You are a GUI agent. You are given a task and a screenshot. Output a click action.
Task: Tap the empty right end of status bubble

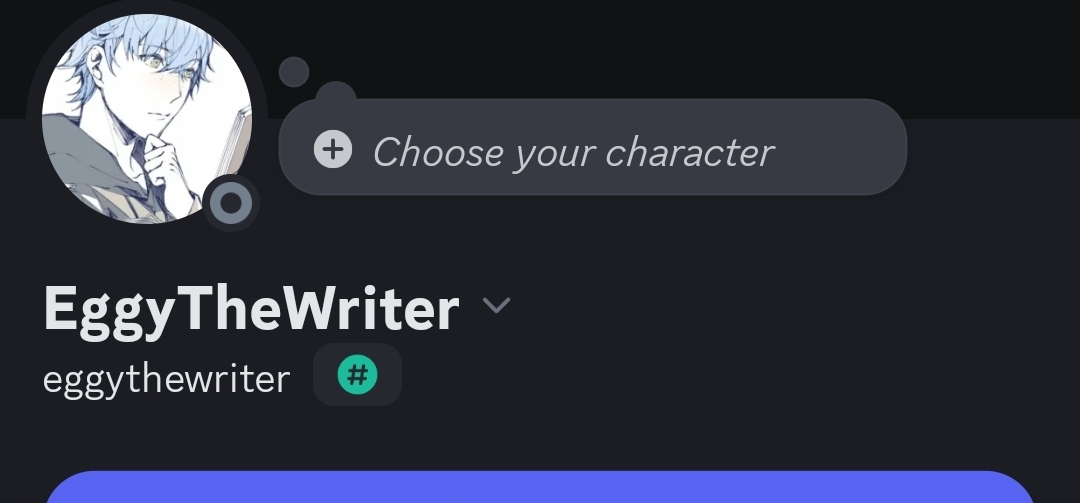coord(850,152)
